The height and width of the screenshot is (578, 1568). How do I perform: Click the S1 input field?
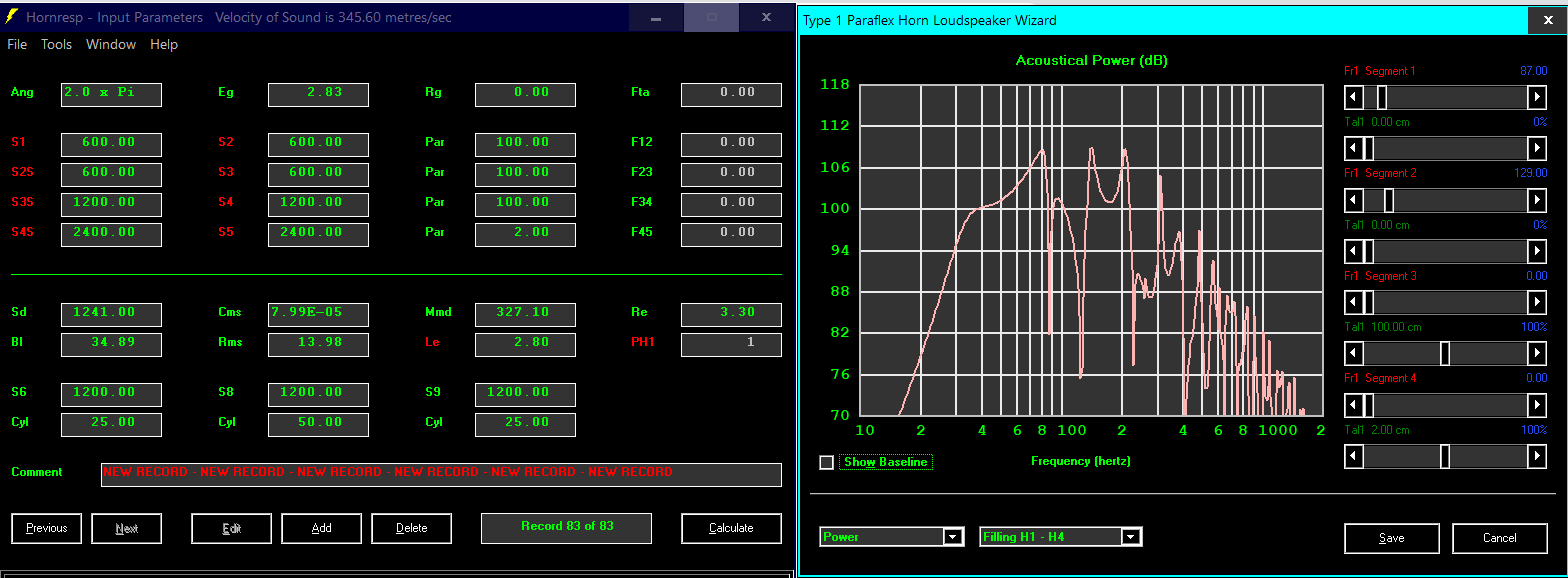point(111,144)
